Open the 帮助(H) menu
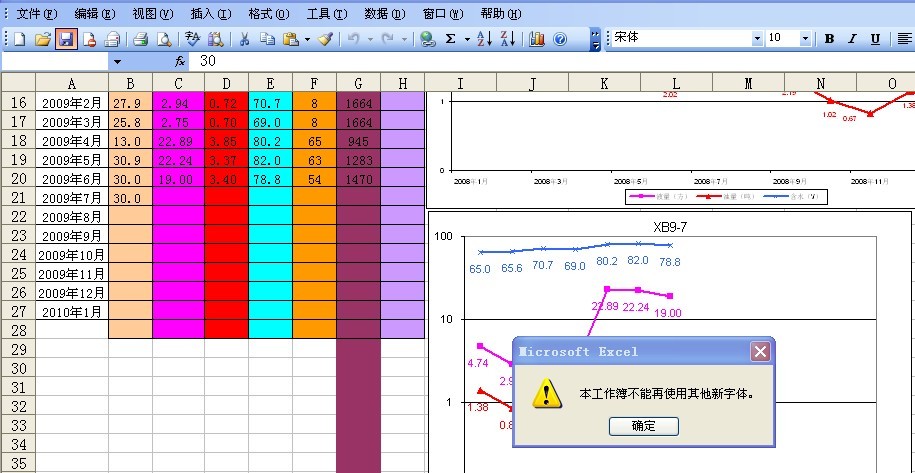Screen dimensions: 915x473 click(501, 13)
